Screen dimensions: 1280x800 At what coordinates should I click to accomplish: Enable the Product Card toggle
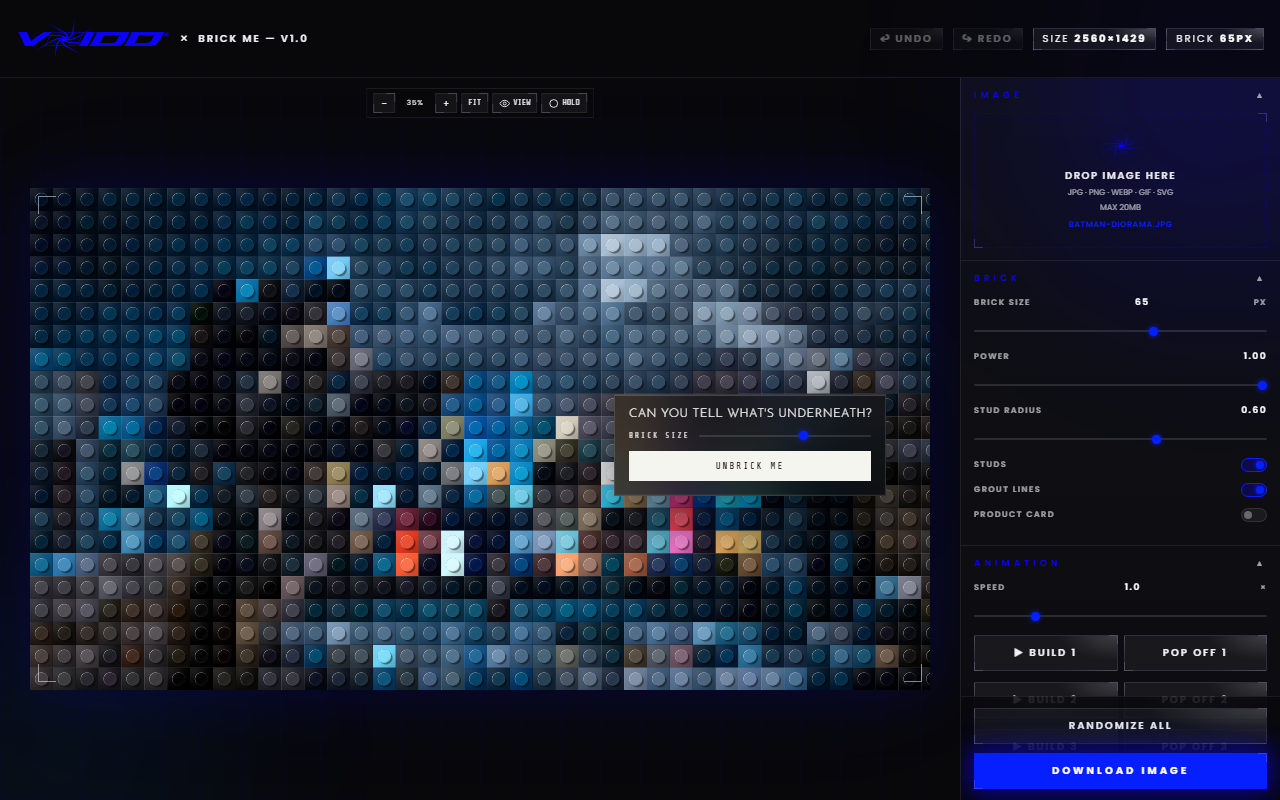(x=1254, y=515)
